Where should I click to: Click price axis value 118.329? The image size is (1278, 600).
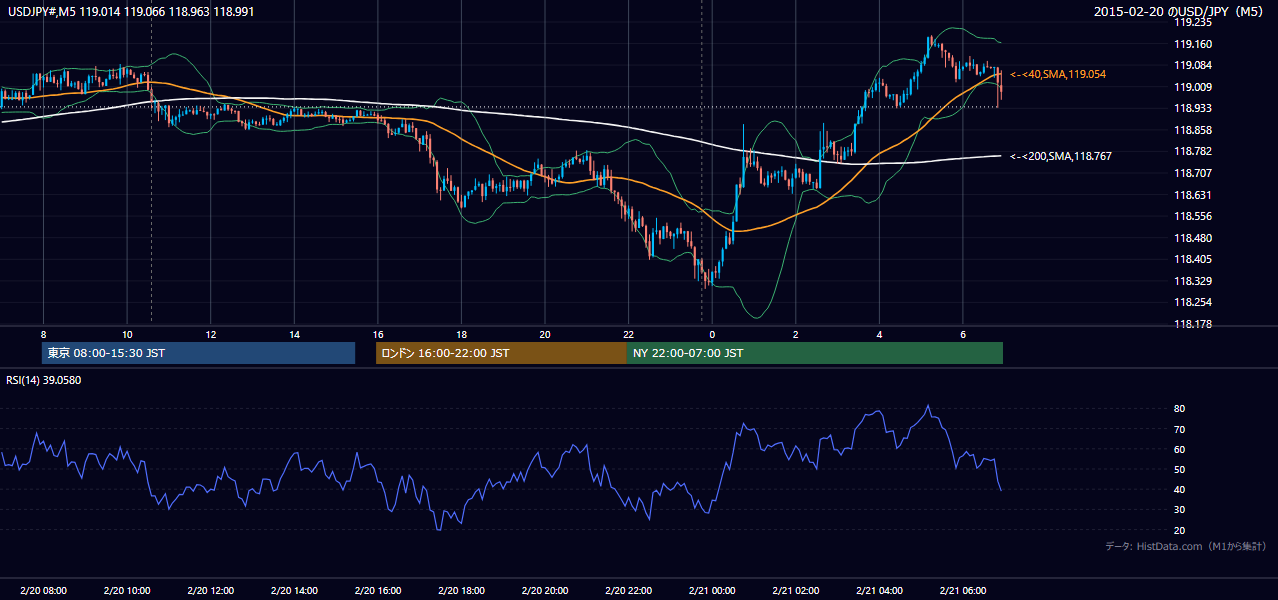1192,281
